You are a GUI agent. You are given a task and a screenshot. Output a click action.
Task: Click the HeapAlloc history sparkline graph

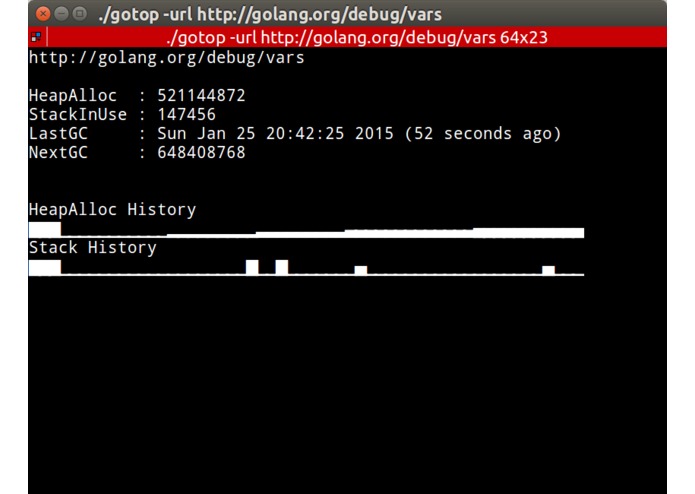pos(306,230)
